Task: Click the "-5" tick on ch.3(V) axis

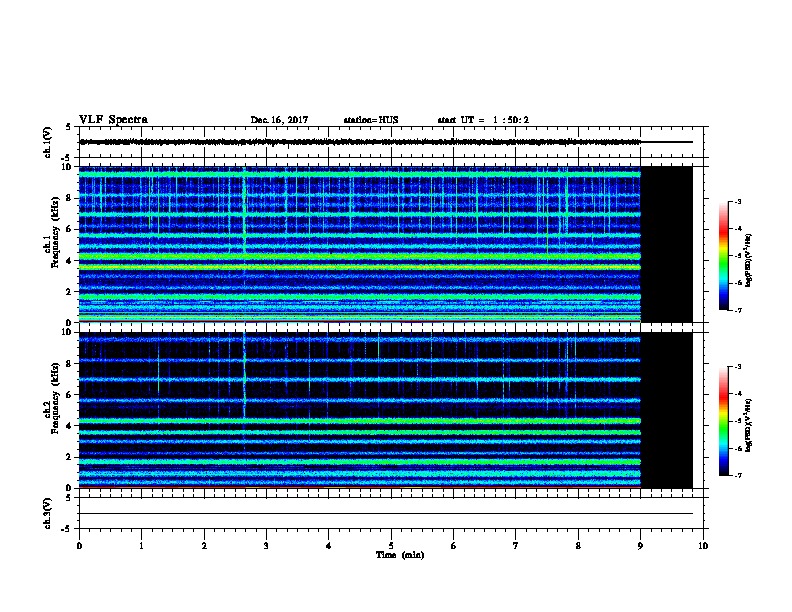Action: pos(66,529)
